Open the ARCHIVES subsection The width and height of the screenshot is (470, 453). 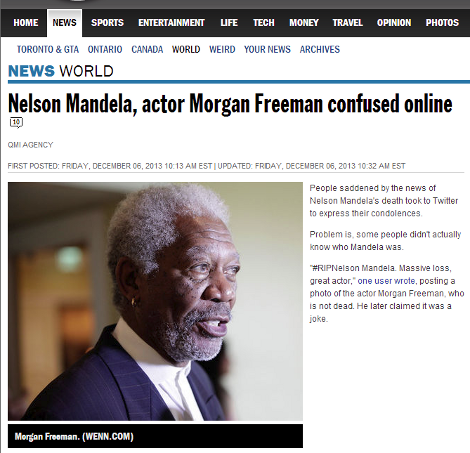coord(320,49)
